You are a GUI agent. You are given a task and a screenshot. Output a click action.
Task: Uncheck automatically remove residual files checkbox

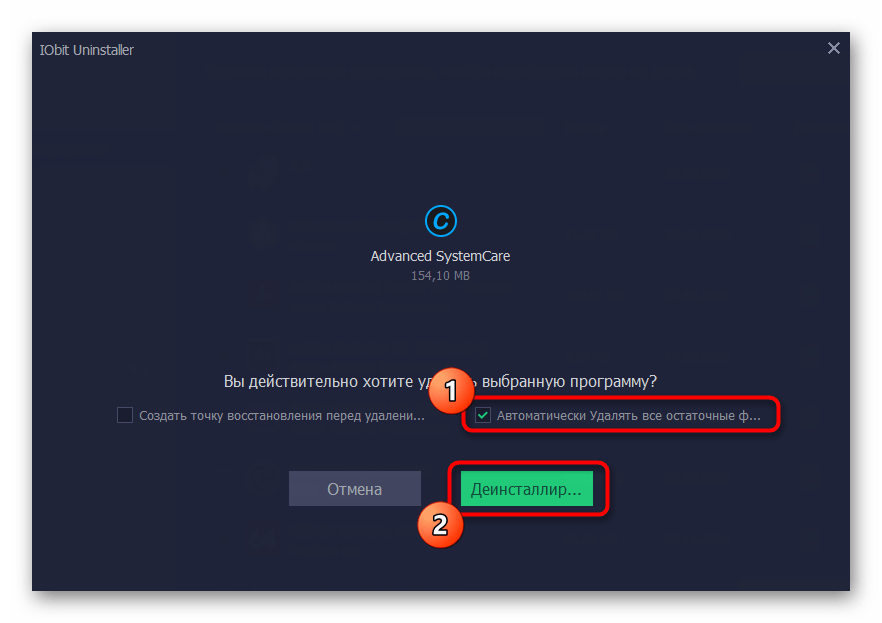tap(483, 415)
